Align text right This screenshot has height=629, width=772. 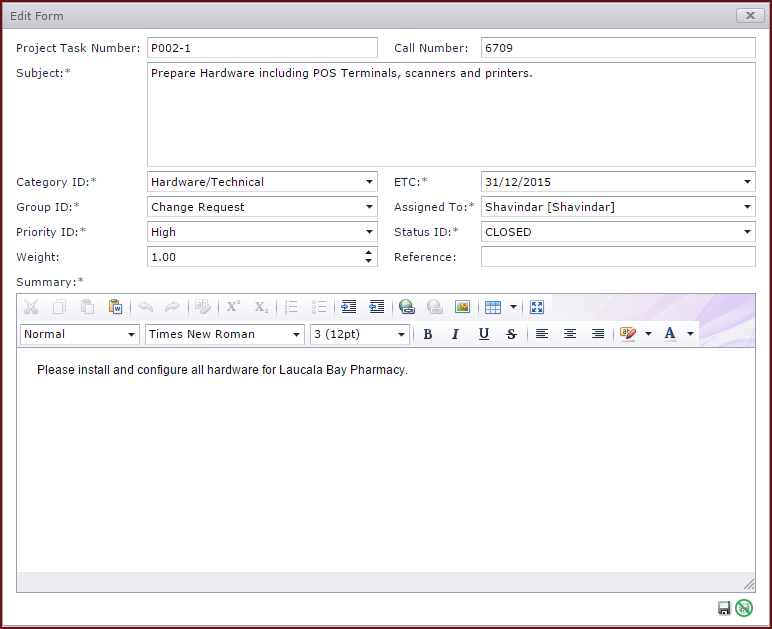pos(598,334)
